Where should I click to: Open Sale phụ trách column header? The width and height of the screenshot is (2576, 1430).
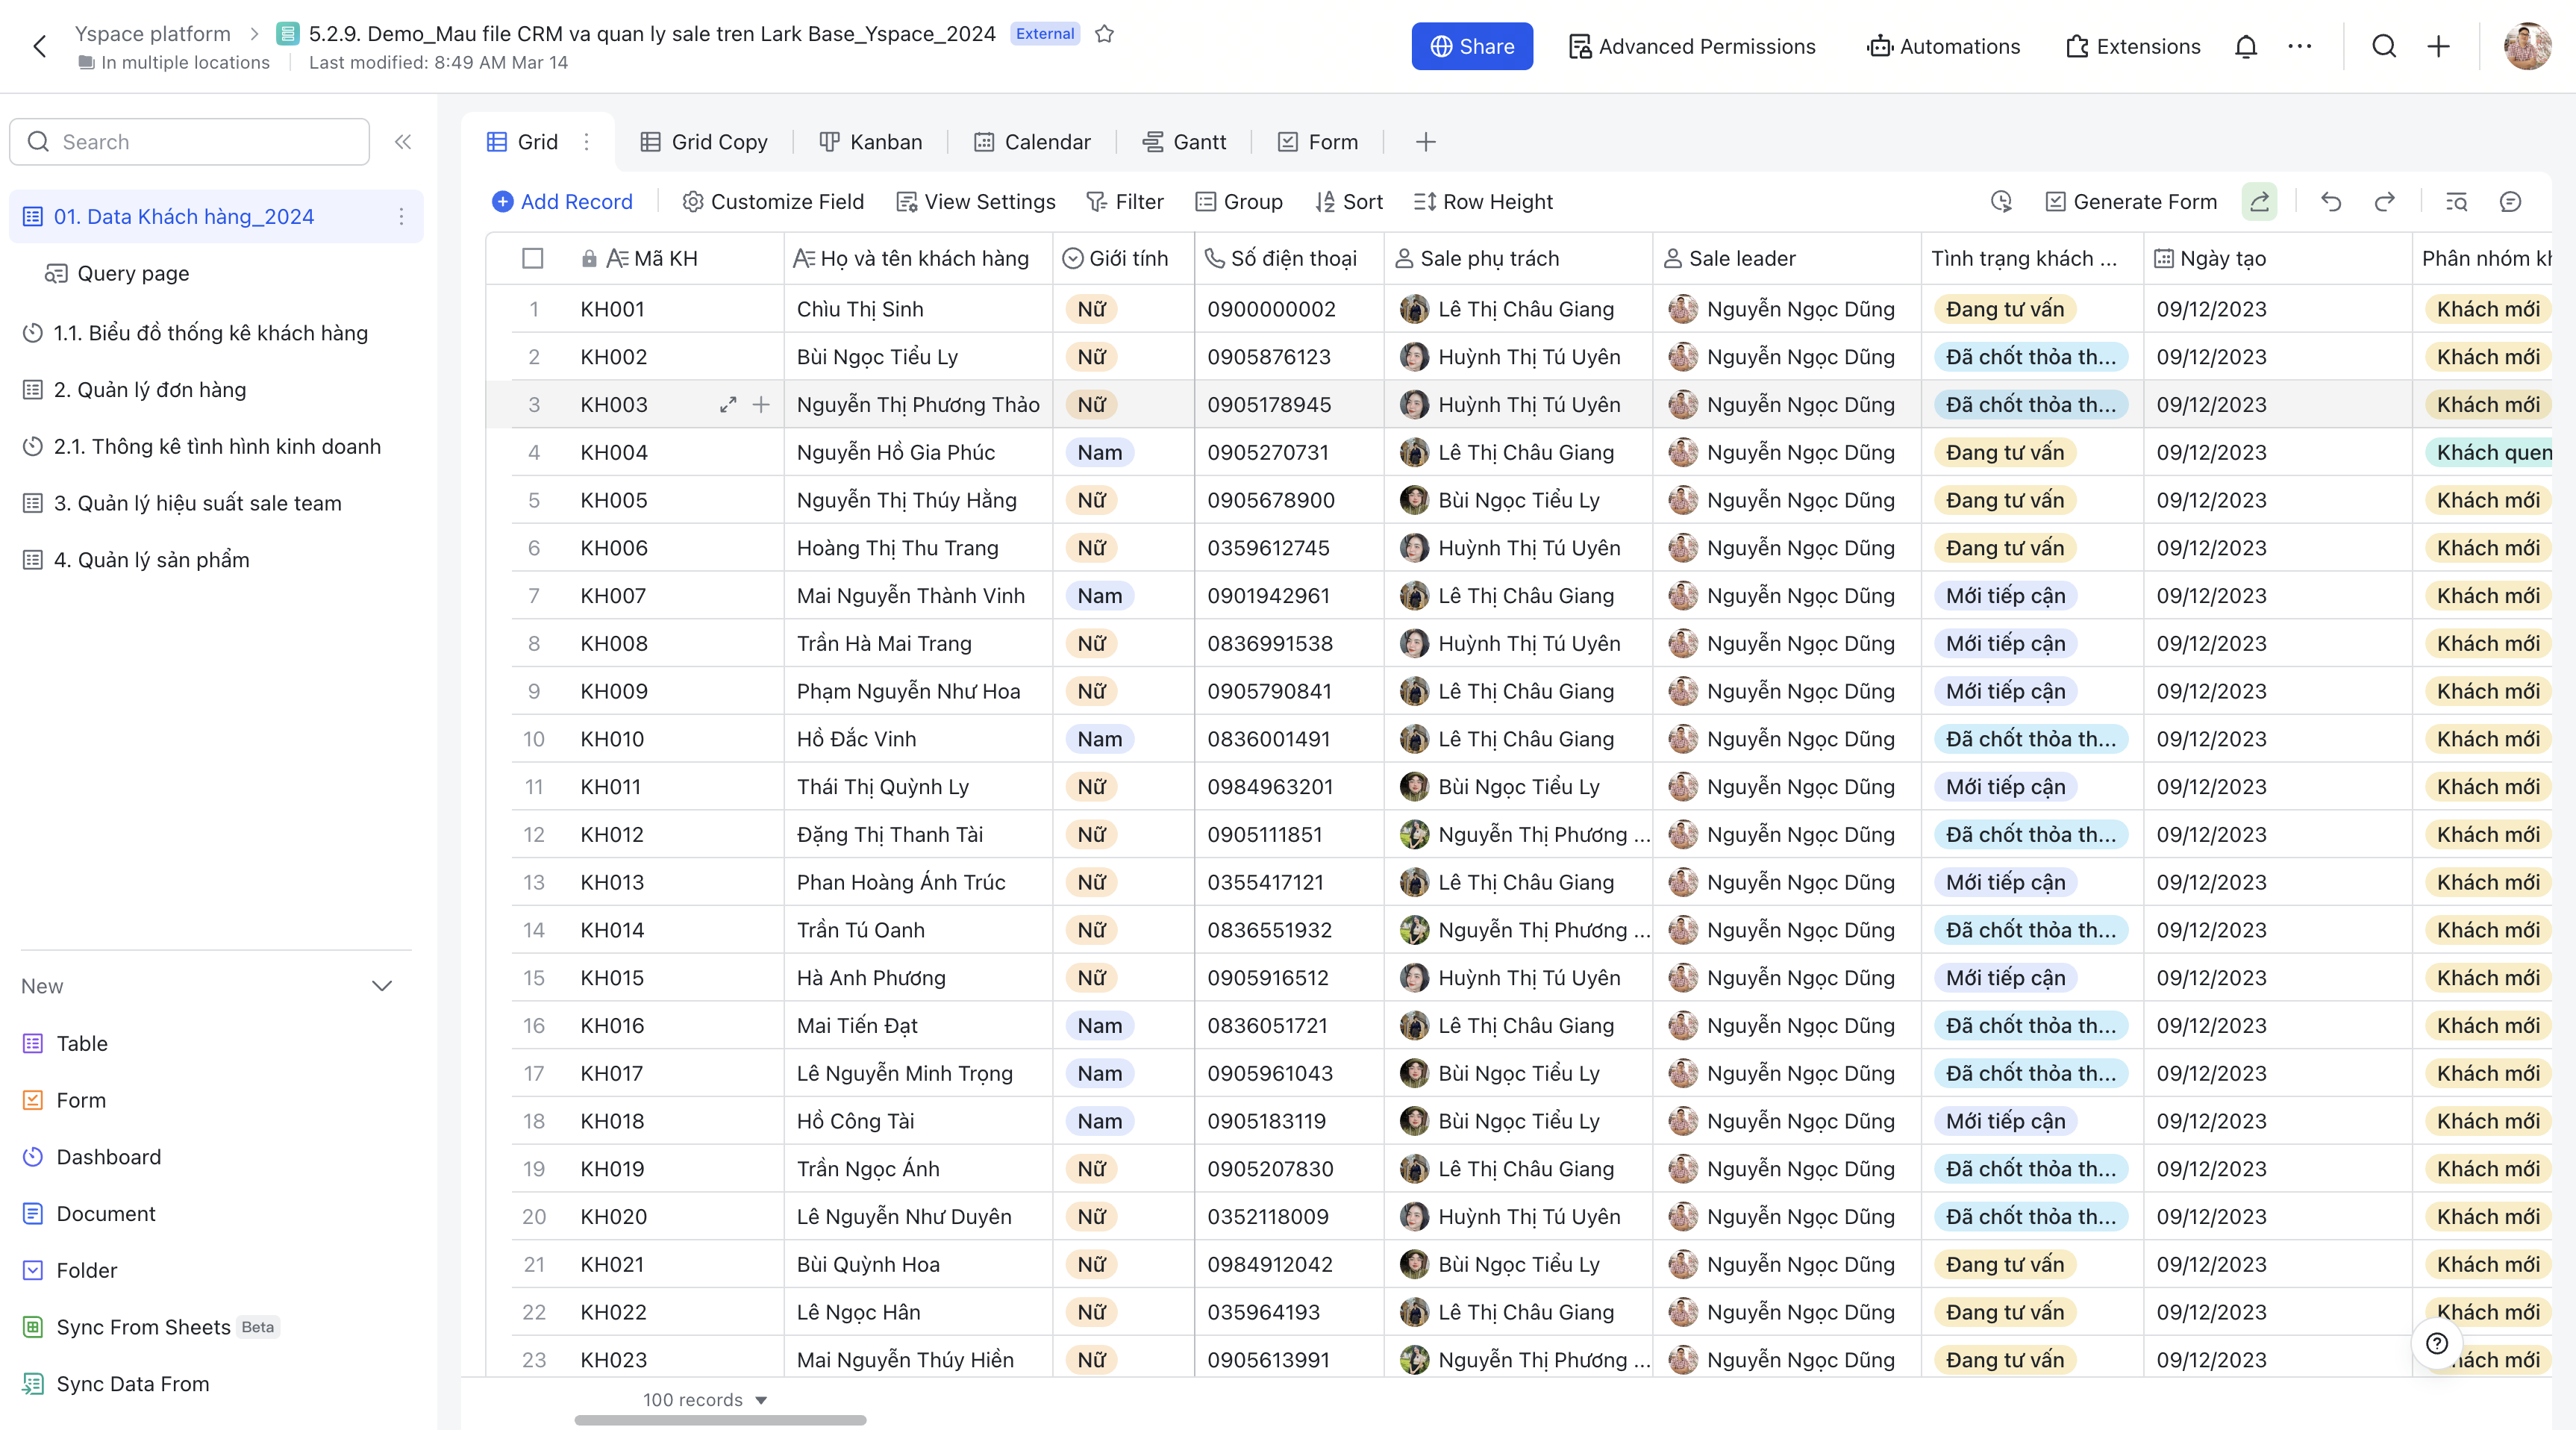(1518, 259)
